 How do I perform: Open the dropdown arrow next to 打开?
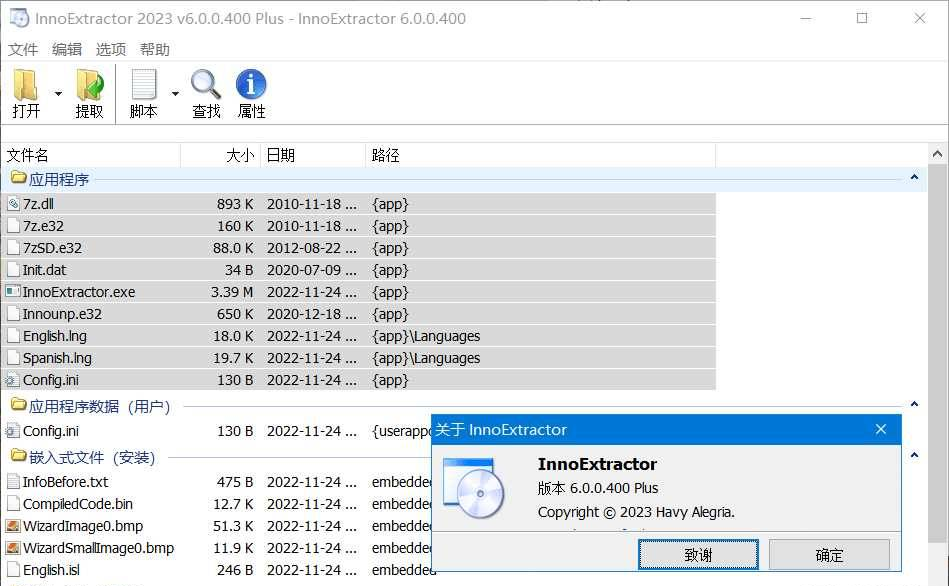pos(58,93)
